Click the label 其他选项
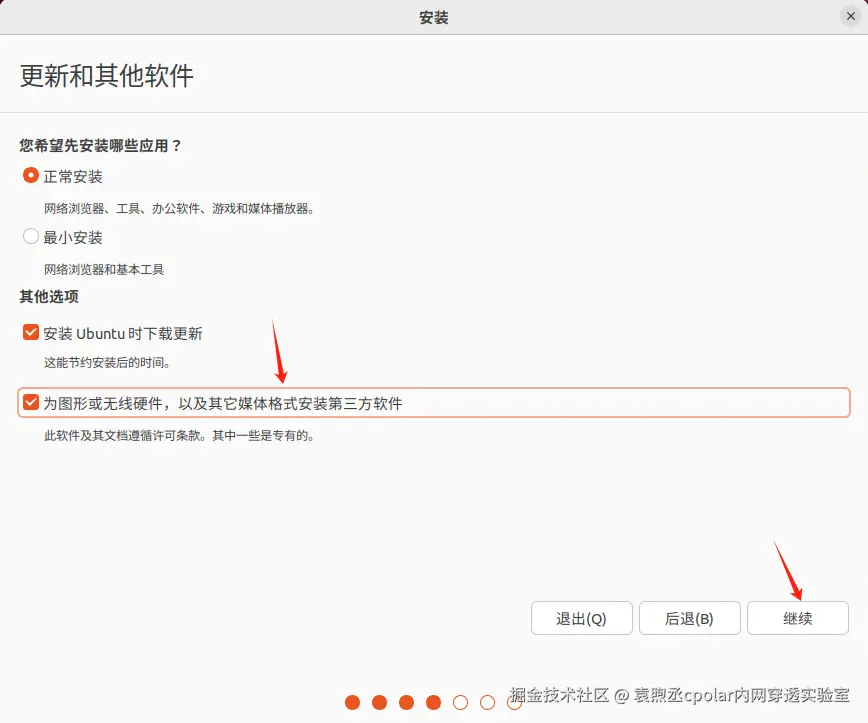868x723 pixels. point(49,297)
